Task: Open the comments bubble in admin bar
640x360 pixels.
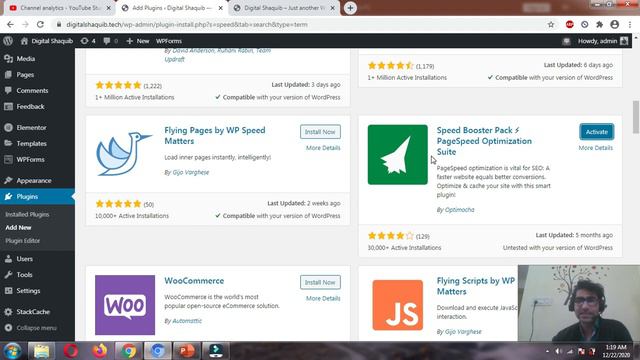Action: click(x=111, y=41)
